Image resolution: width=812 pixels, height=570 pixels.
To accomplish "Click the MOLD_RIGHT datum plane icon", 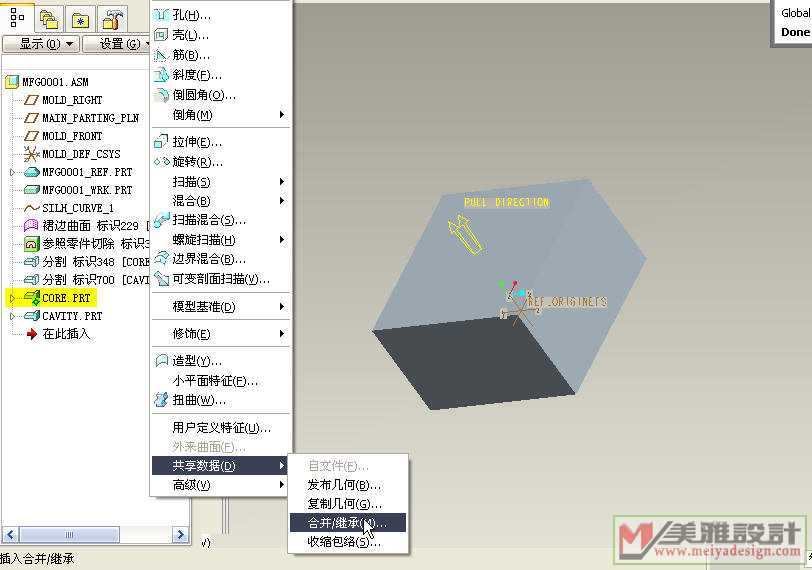I will 32,99.
